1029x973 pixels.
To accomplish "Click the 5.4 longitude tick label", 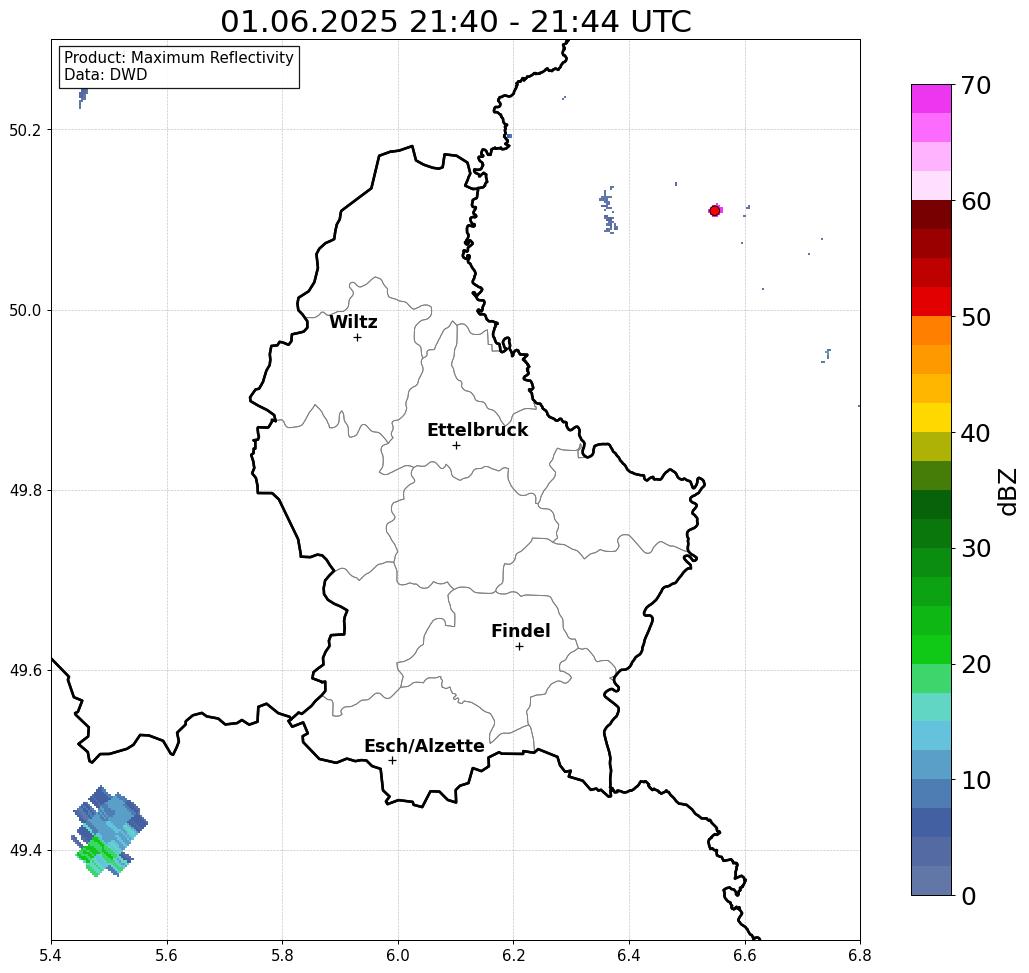I will (x=51, y=955).
